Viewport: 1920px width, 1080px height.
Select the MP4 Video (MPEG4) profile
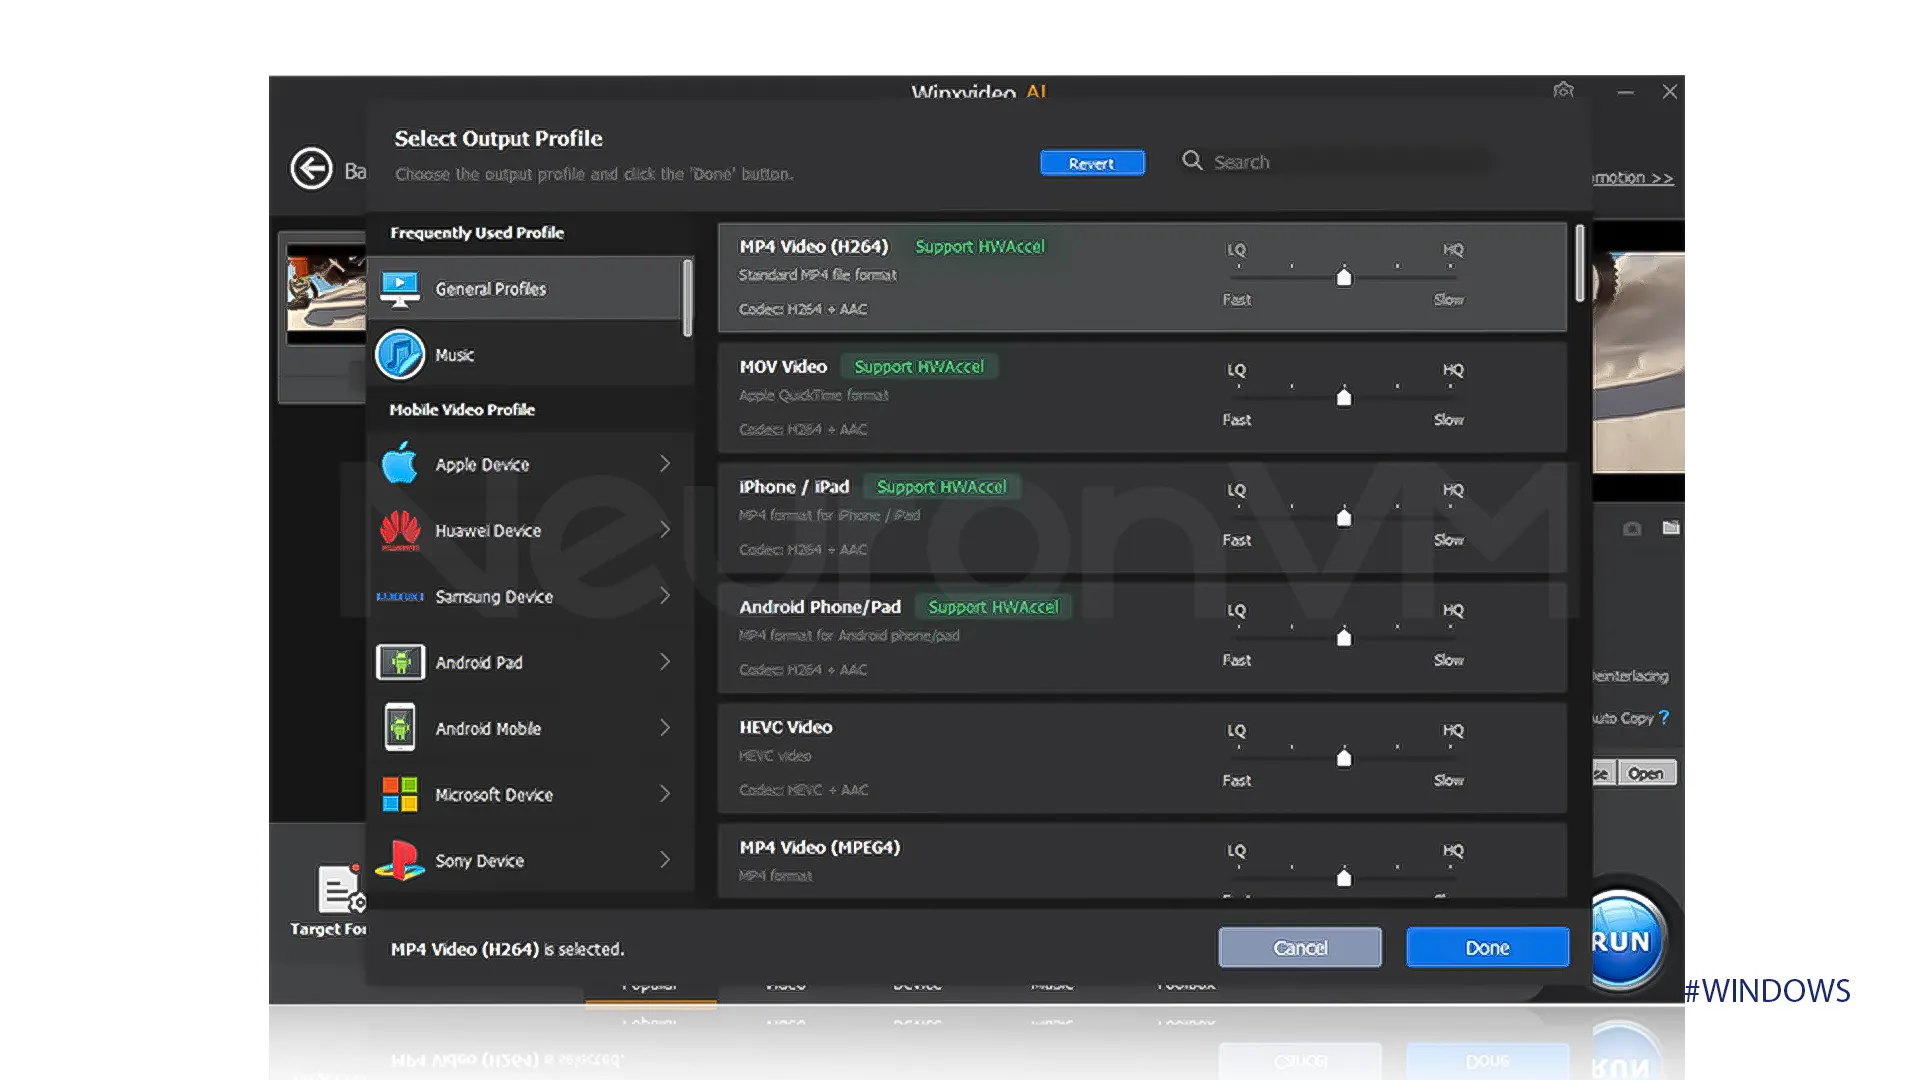coord(1142,860)
